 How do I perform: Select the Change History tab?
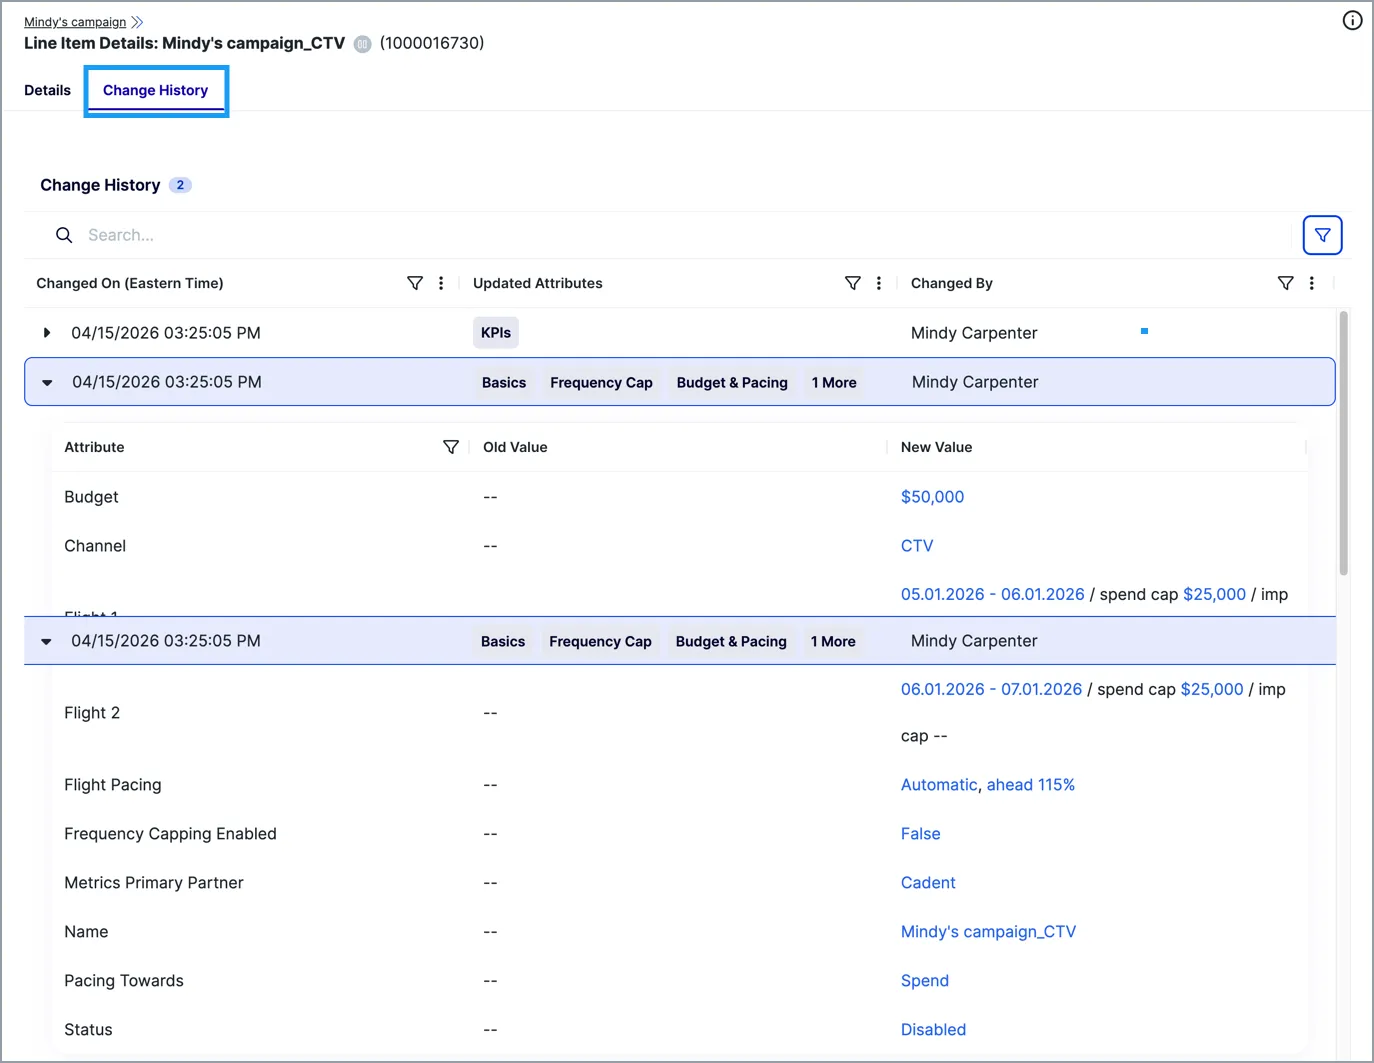click(x=156, y=90)
